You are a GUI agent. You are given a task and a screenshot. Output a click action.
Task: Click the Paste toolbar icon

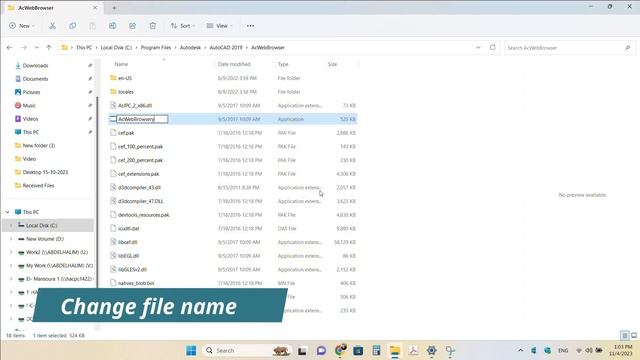[x=92, y=26]
